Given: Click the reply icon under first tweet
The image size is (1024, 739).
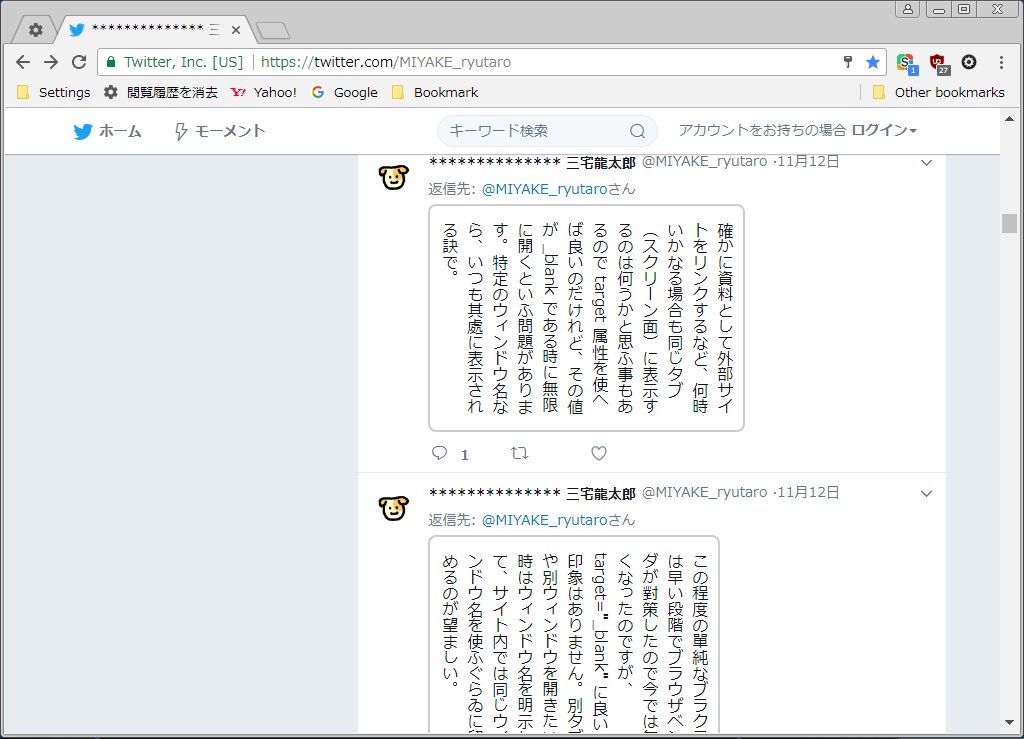Looking at the screenshot, I should pyautogui.click(x=439, y=453).
